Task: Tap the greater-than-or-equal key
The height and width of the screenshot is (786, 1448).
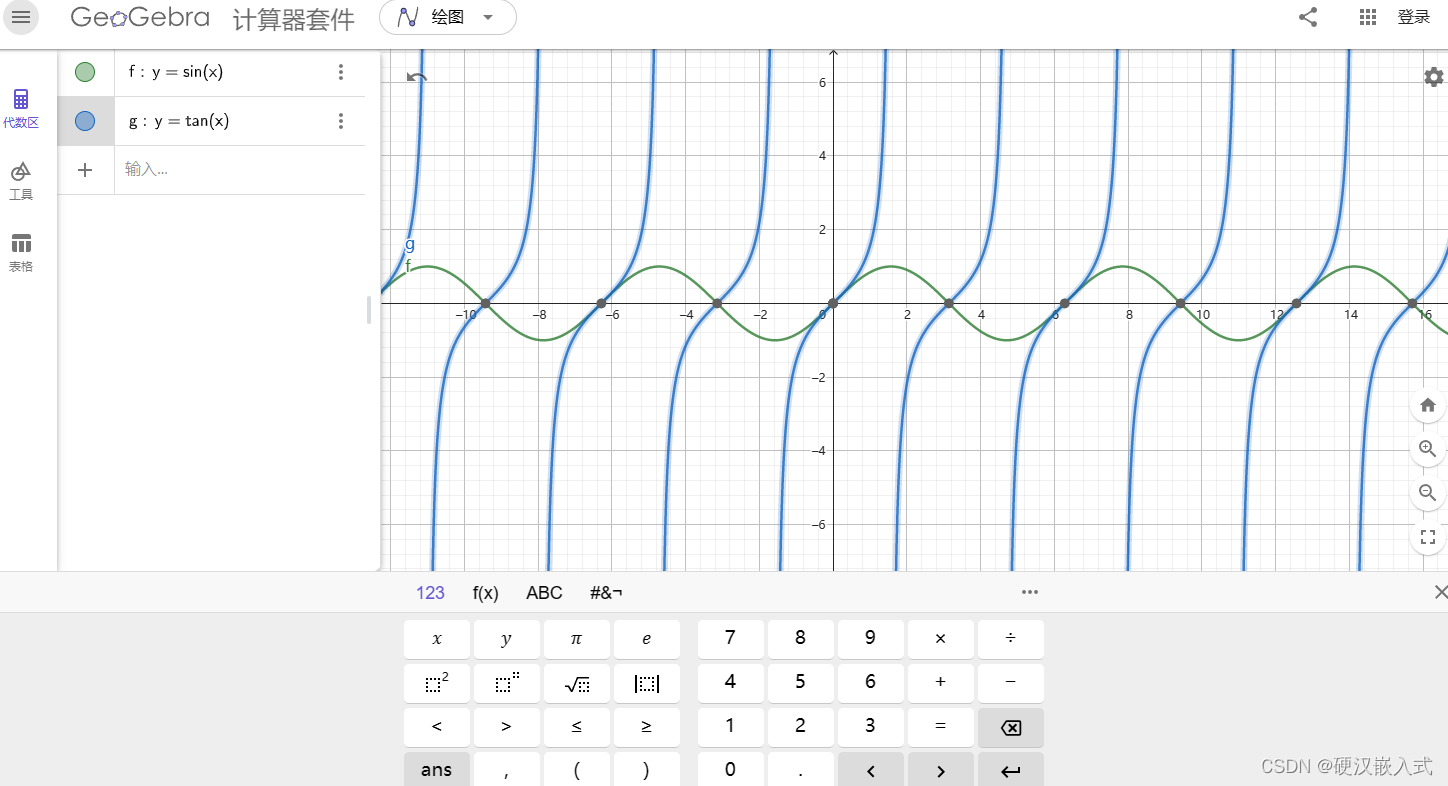Action: point(647,727)
